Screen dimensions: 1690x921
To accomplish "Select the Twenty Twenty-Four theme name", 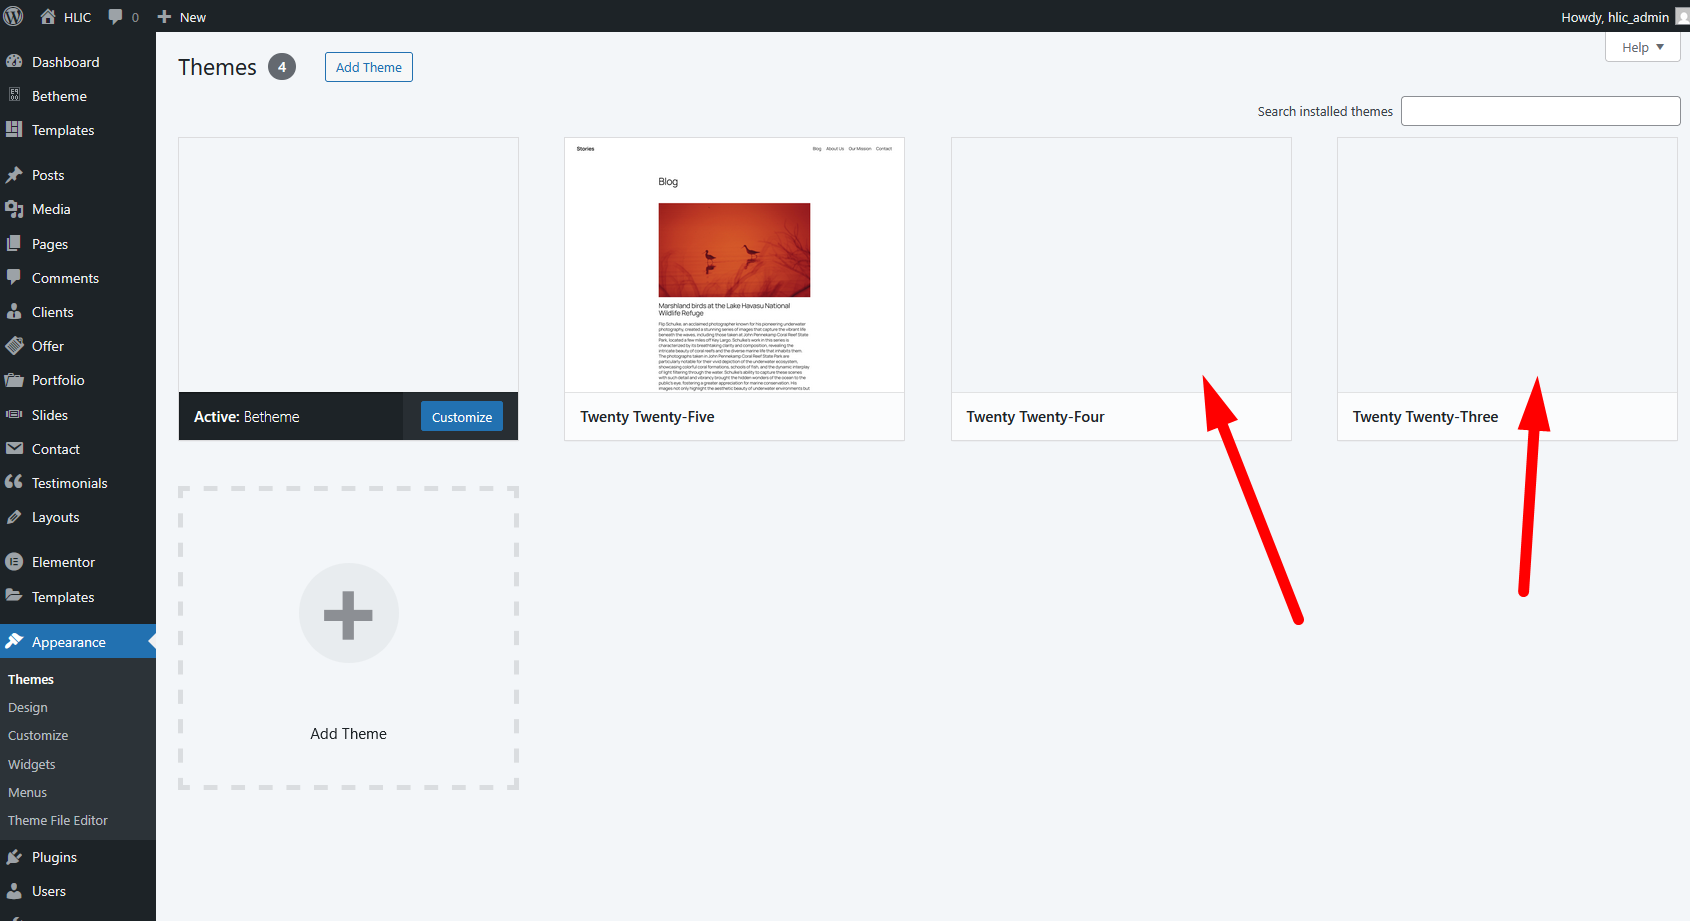I will [x=1035, y=417].
